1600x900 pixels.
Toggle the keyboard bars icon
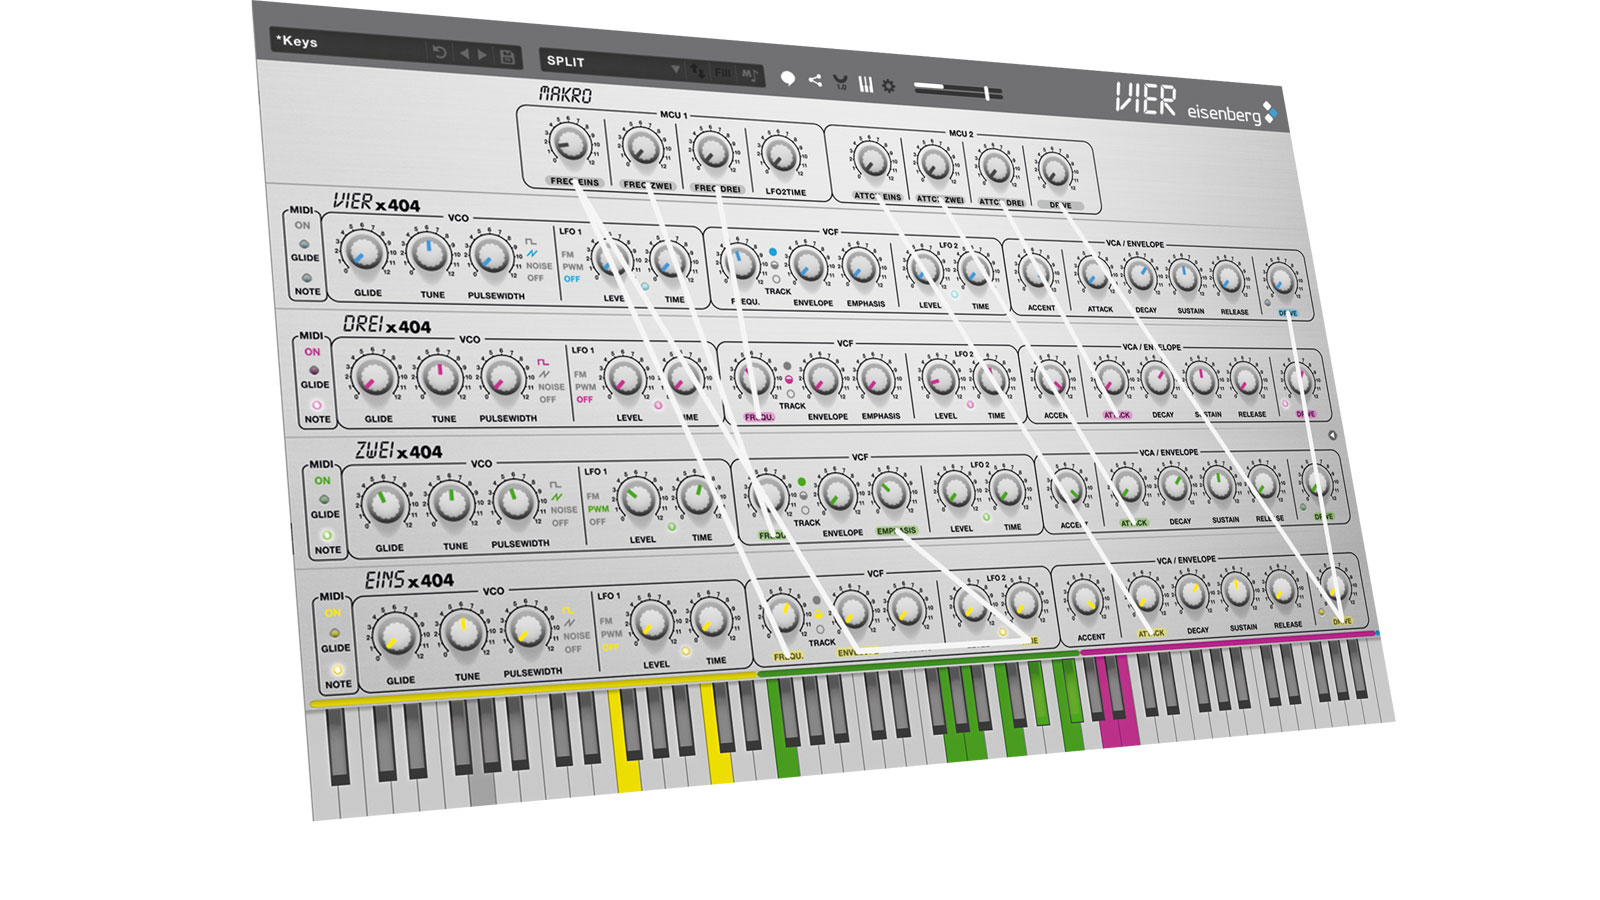(865, 85)
